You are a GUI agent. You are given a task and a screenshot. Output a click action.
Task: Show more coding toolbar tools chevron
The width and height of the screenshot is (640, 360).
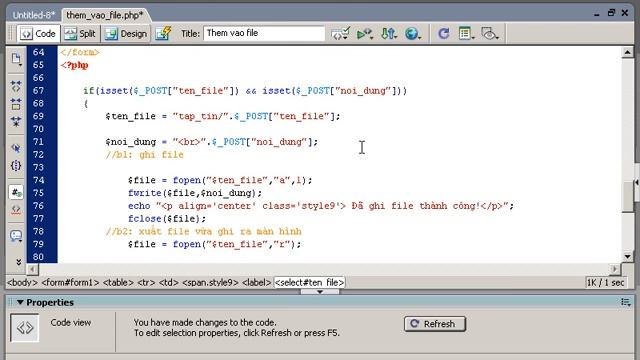[18, 262]
